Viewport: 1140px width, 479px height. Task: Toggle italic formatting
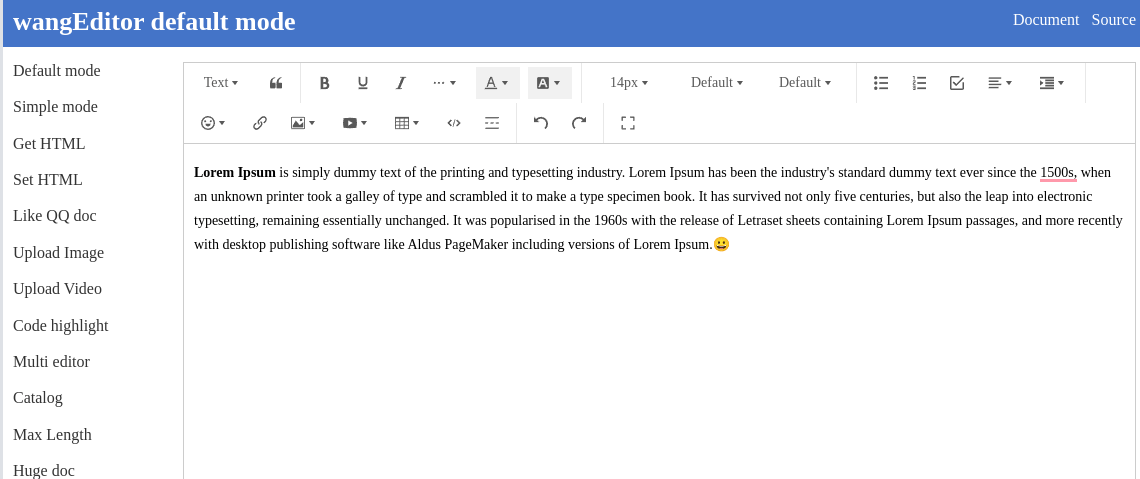400,83
